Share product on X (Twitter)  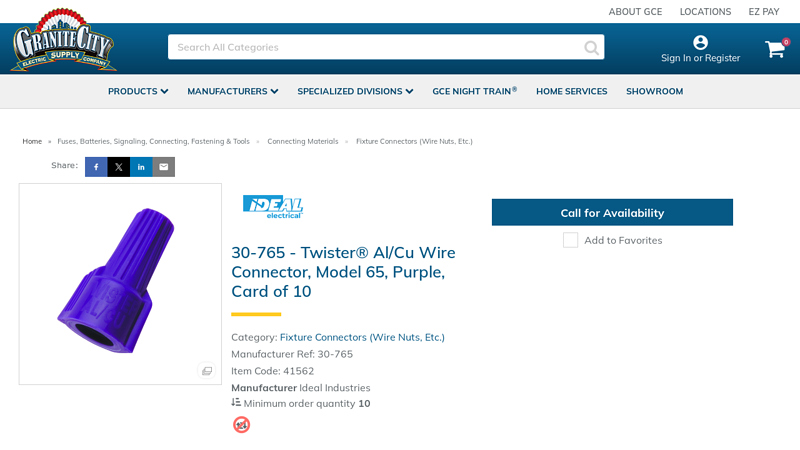[x=119, y=167]
